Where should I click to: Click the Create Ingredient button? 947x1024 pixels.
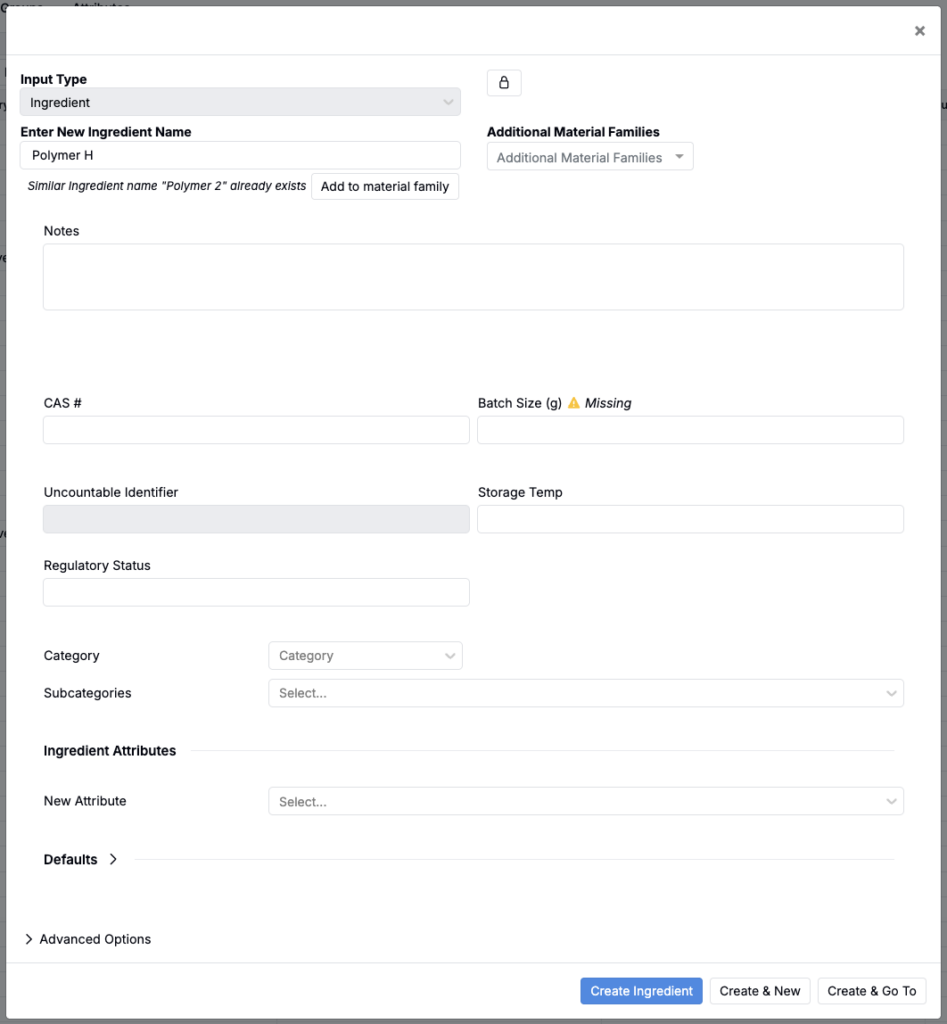tap(641, 991)
